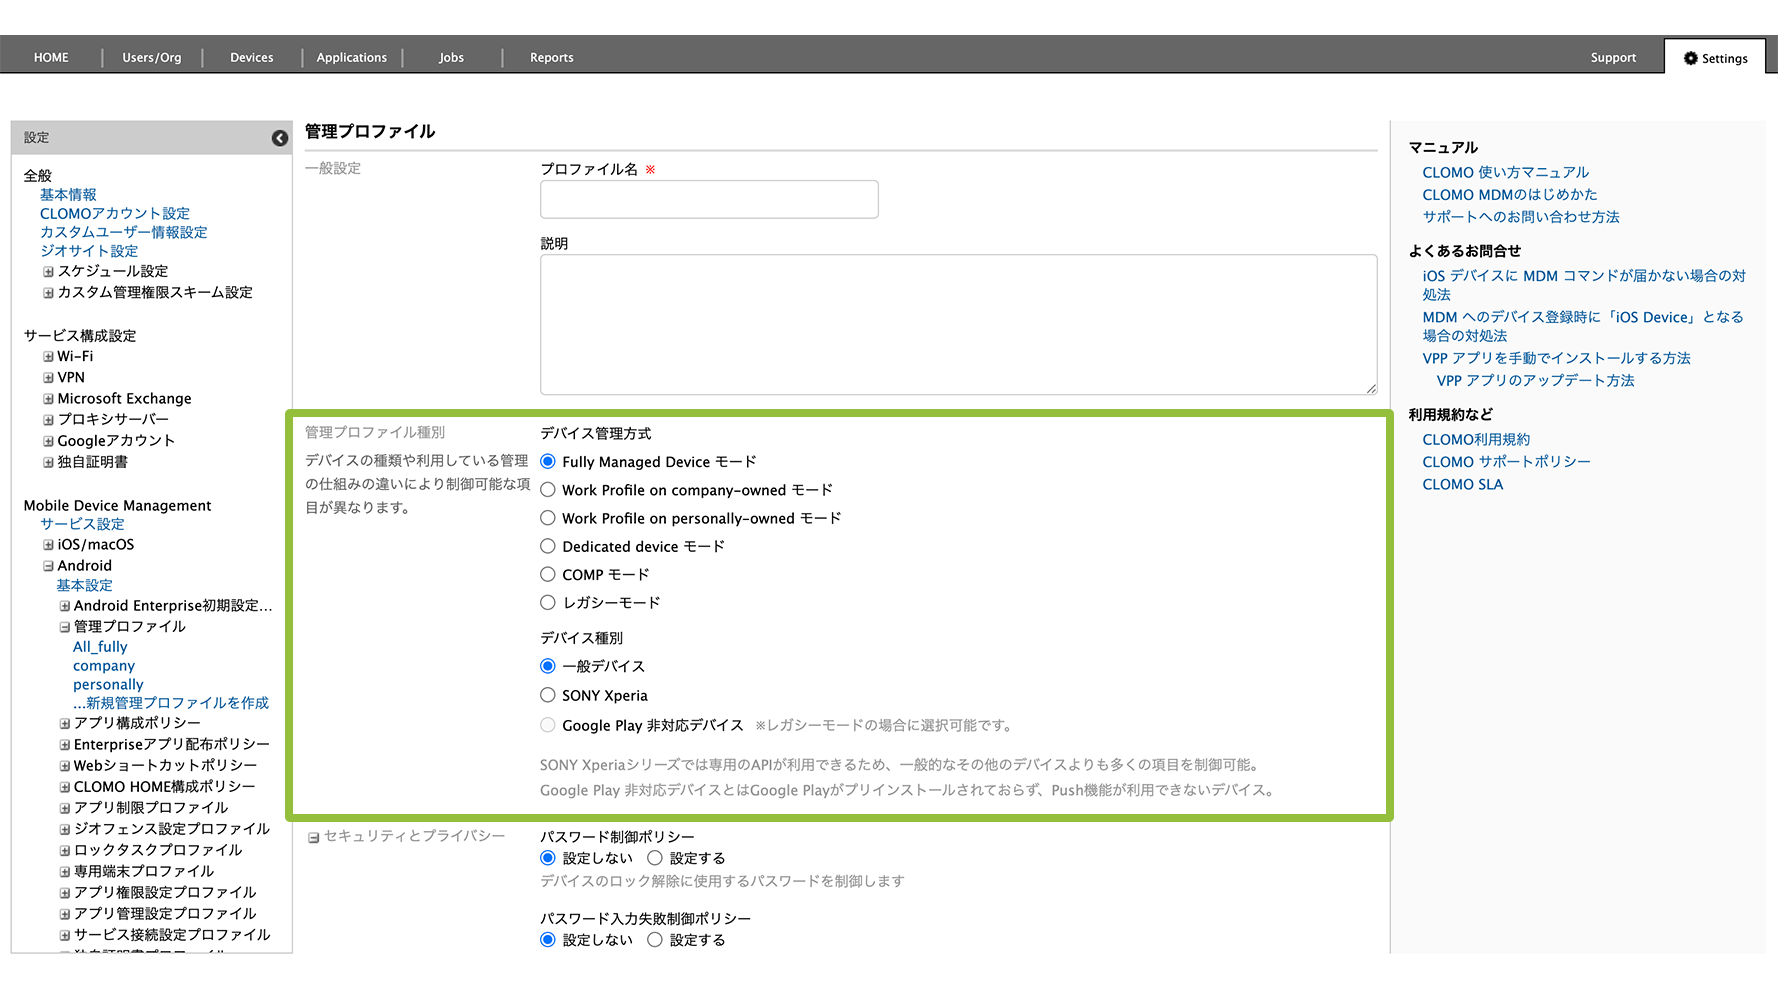Collapse the セキュリティとプライバシー section
The height and width of the screenshot is (1000, 1778).
(313, 837)
